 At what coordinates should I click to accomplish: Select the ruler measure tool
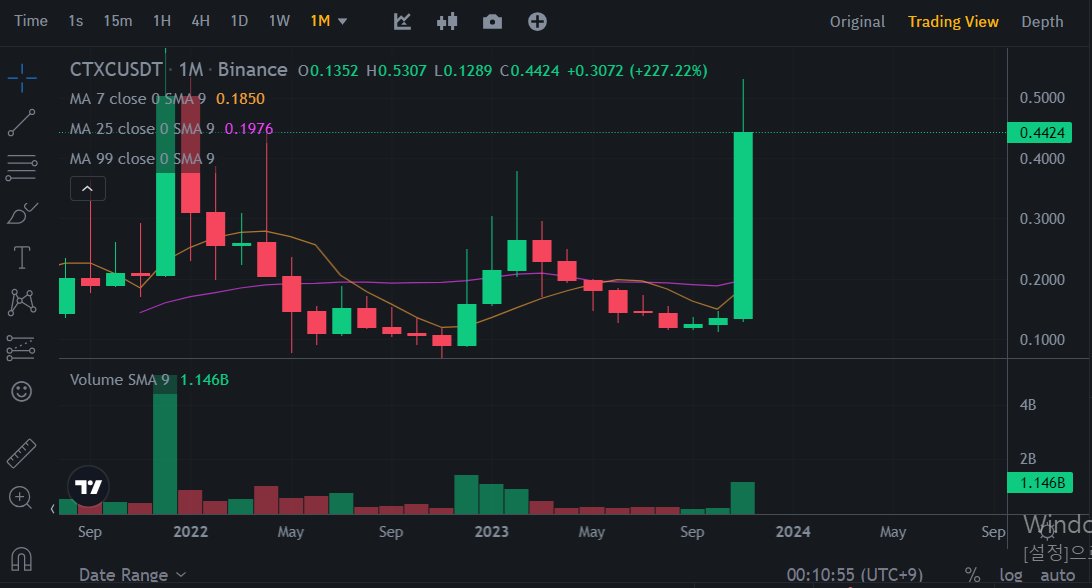22,453
